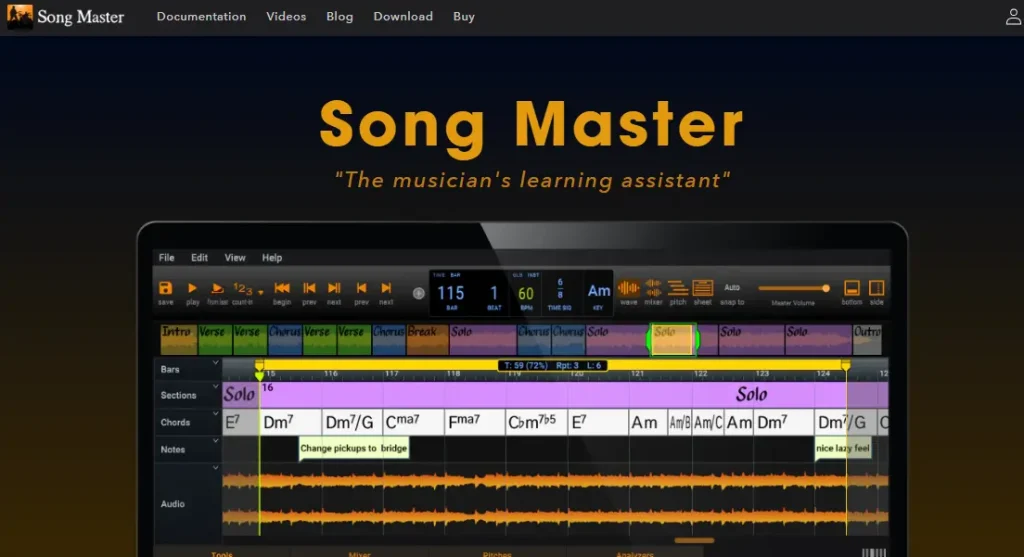Click the loop start marker handle
Screen dimensions: 1024x557
[259, 370]
